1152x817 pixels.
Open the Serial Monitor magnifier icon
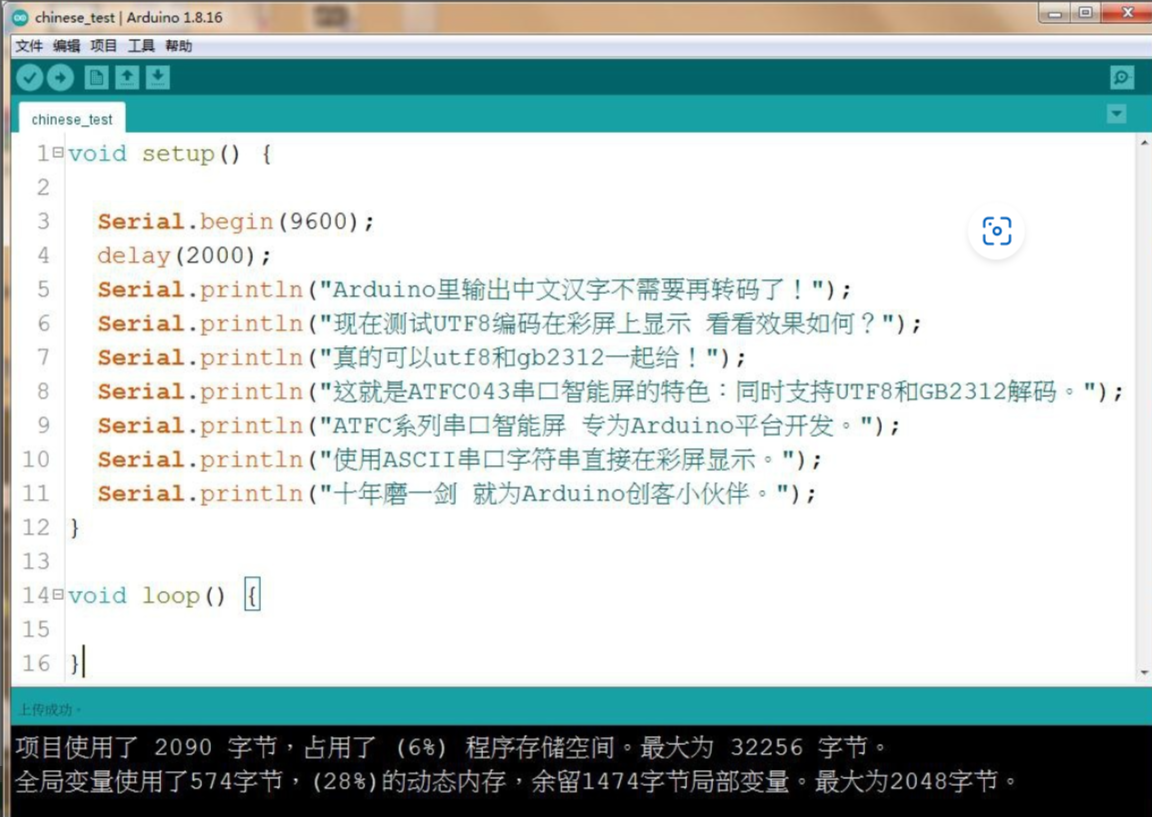click(1121, 78)
